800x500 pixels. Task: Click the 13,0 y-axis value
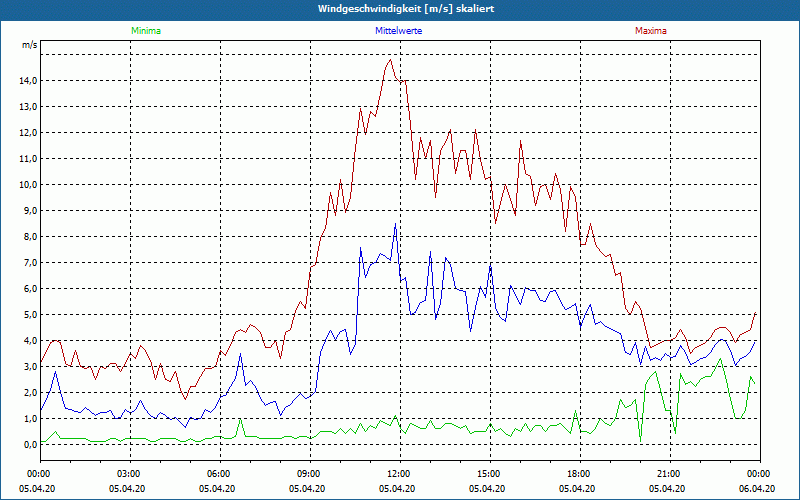click(x=28, y=107)
